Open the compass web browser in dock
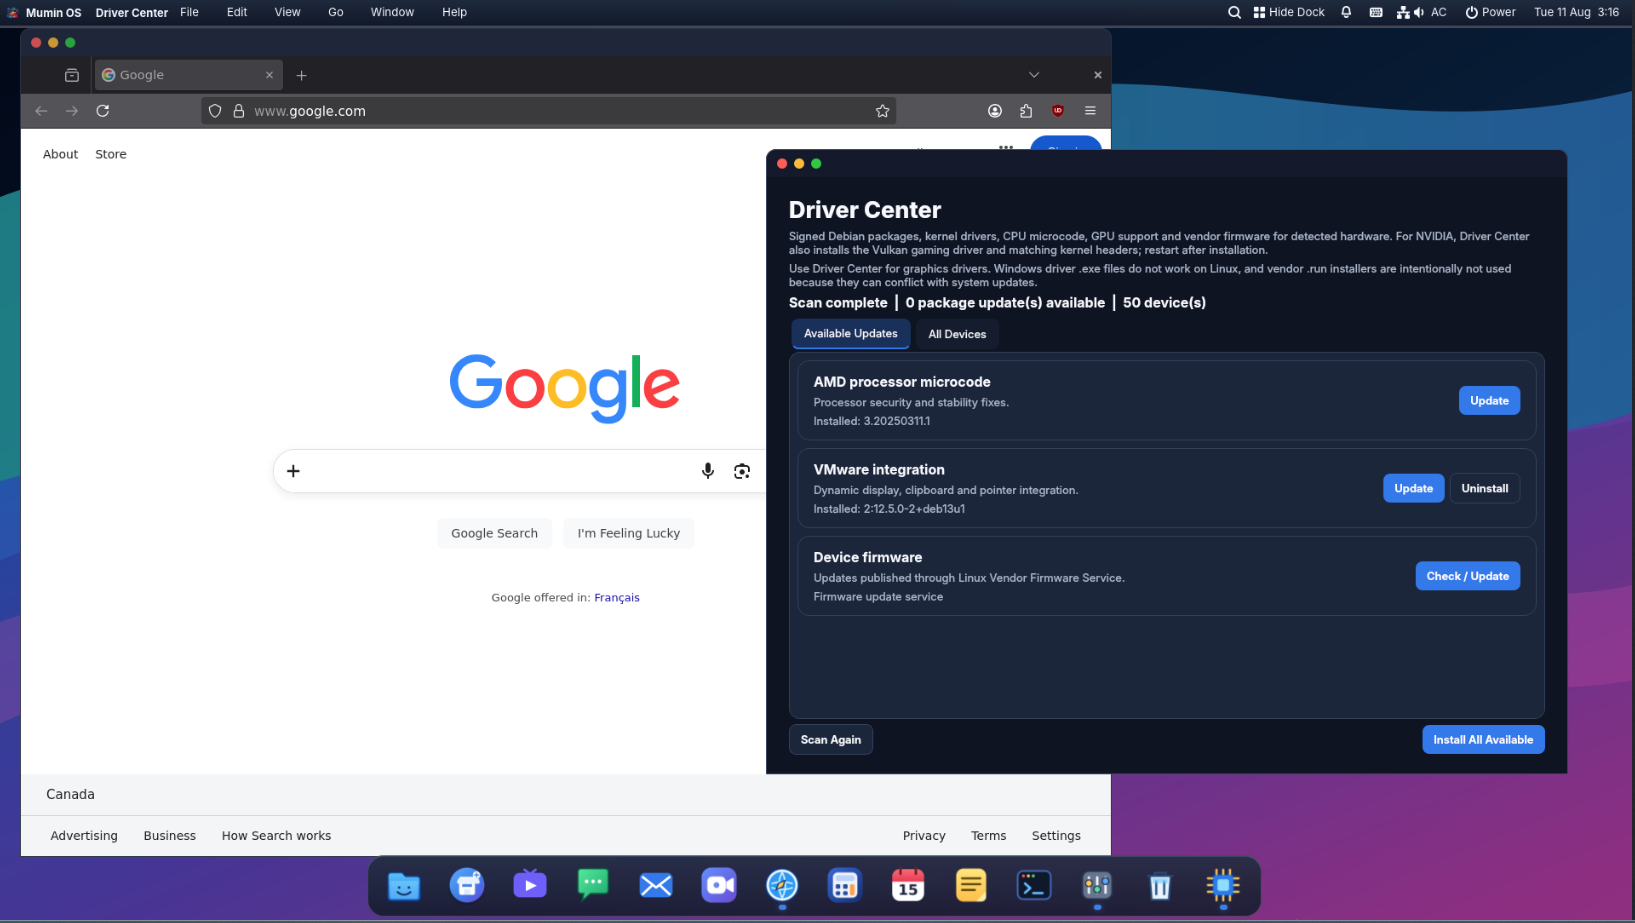 click(x=782, y=886)
